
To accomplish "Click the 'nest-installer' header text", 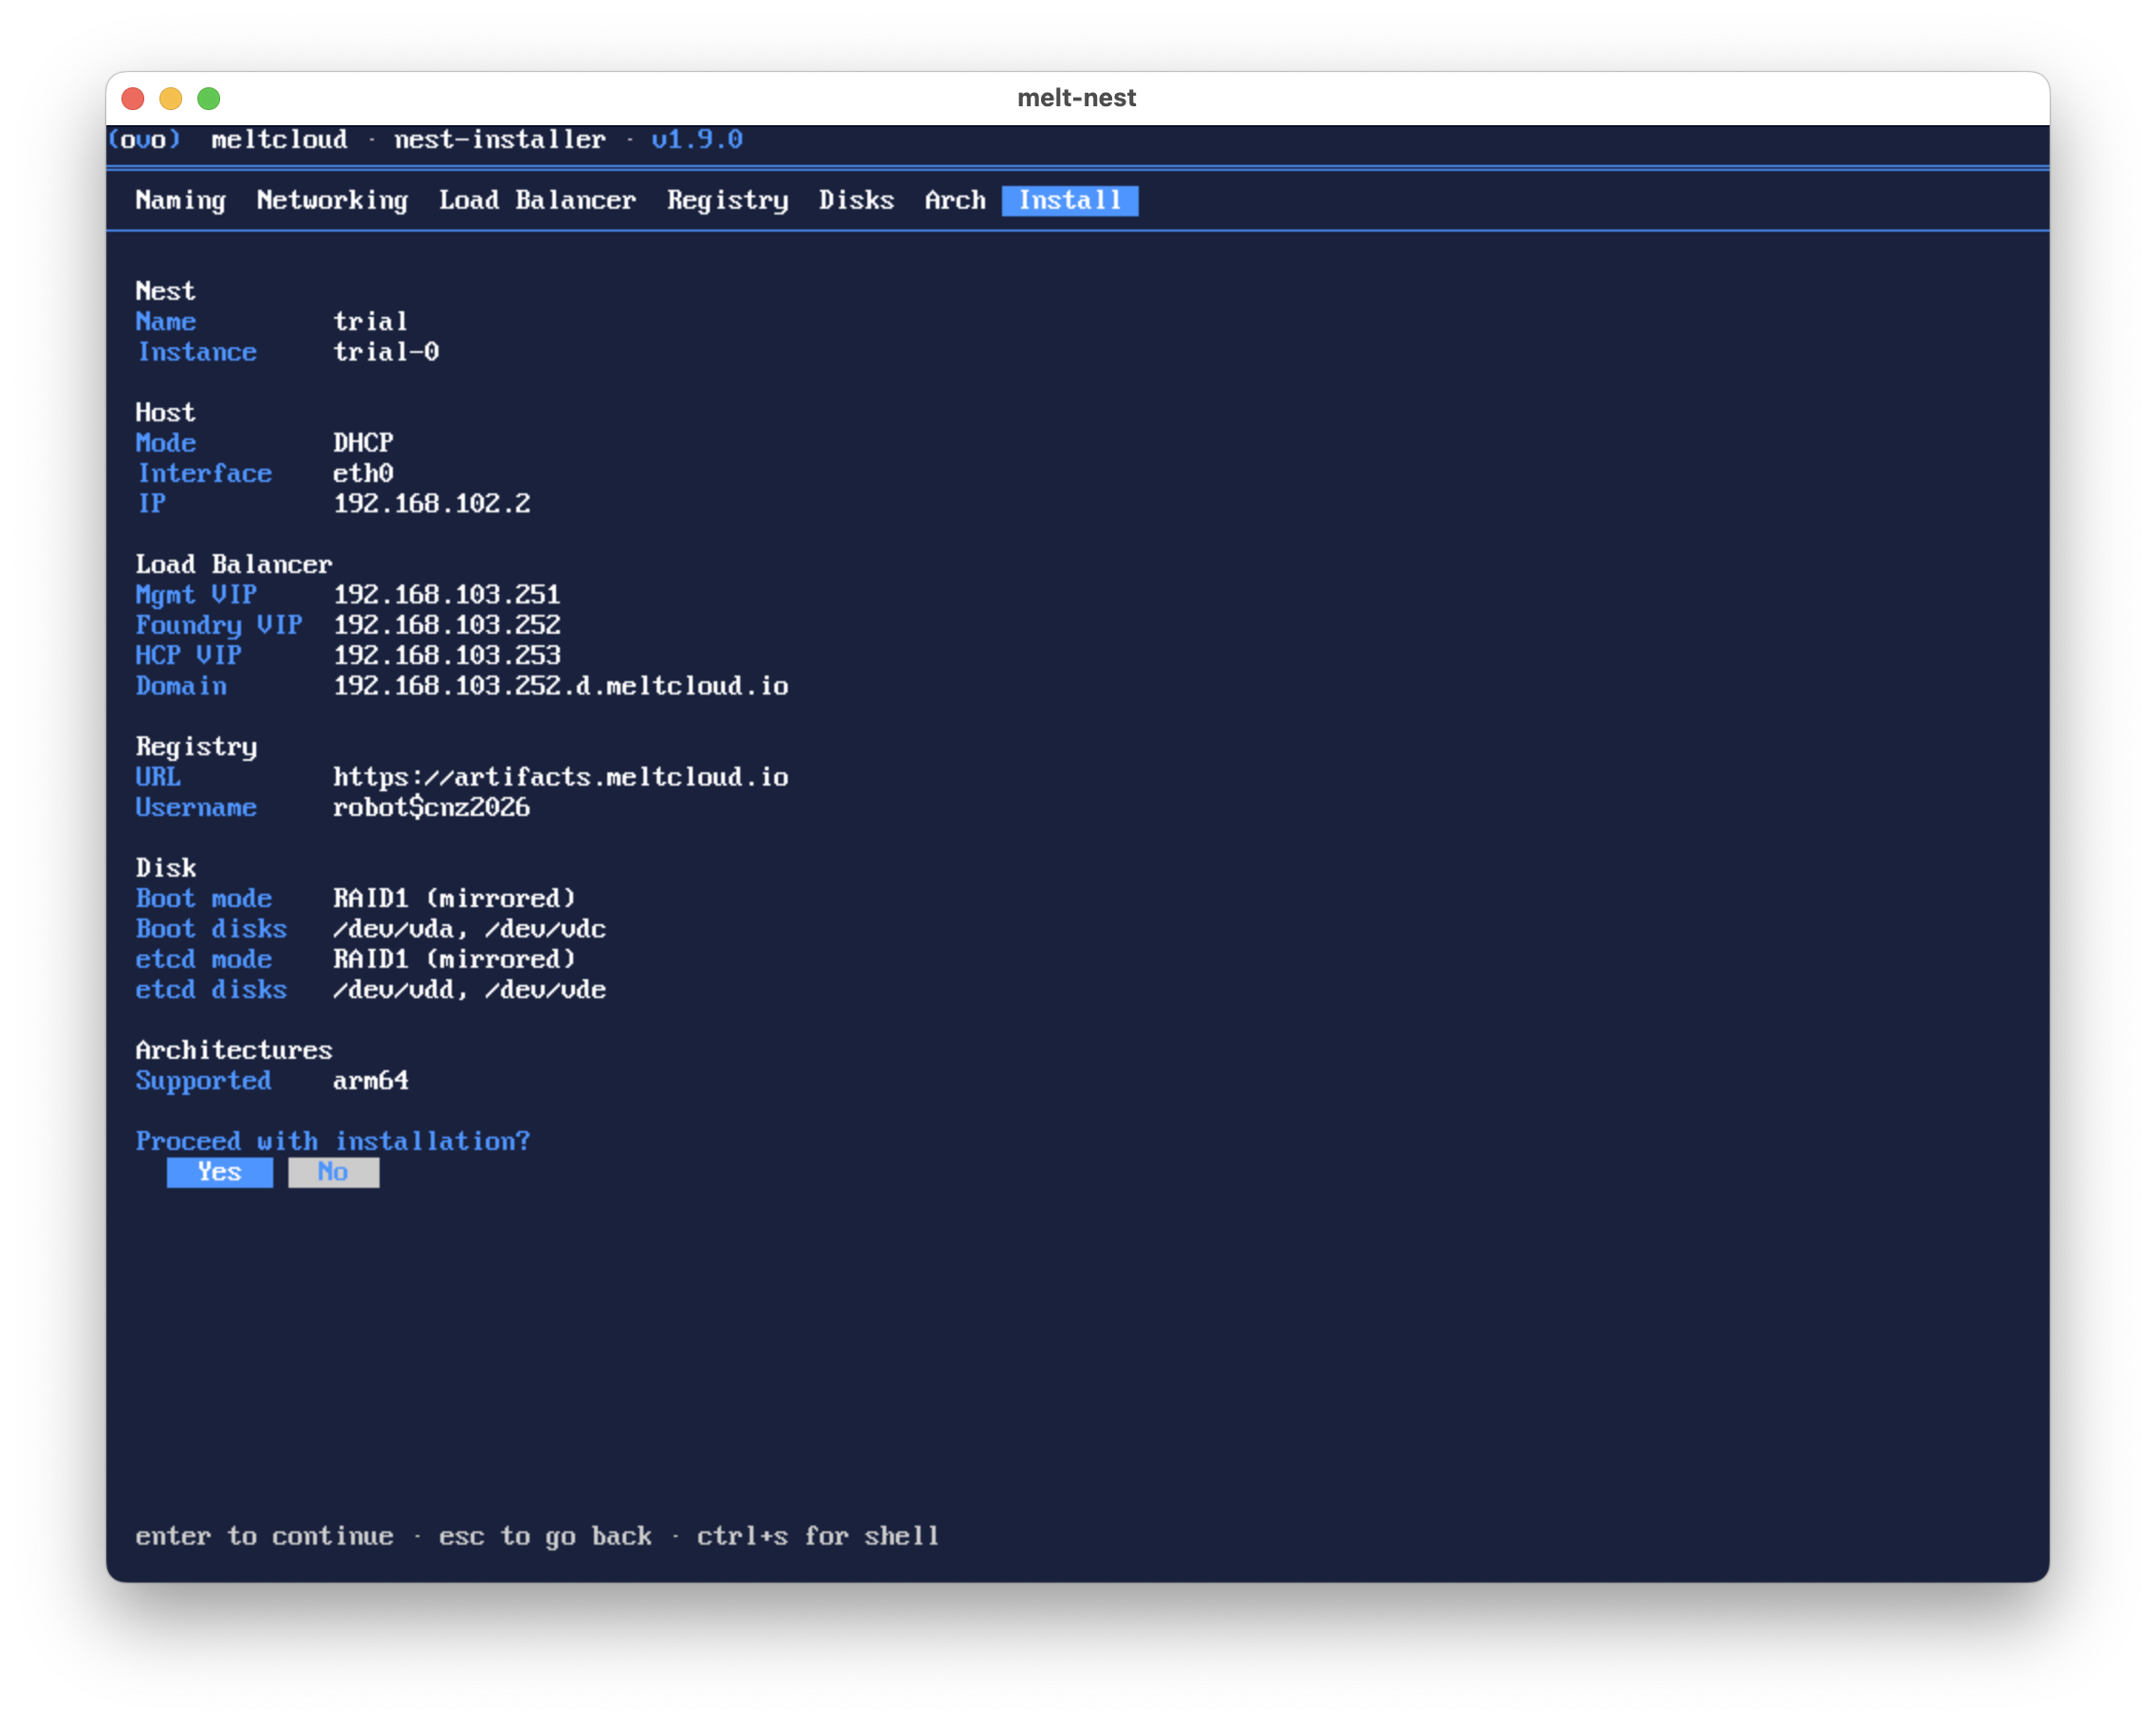I will [500, 139].
